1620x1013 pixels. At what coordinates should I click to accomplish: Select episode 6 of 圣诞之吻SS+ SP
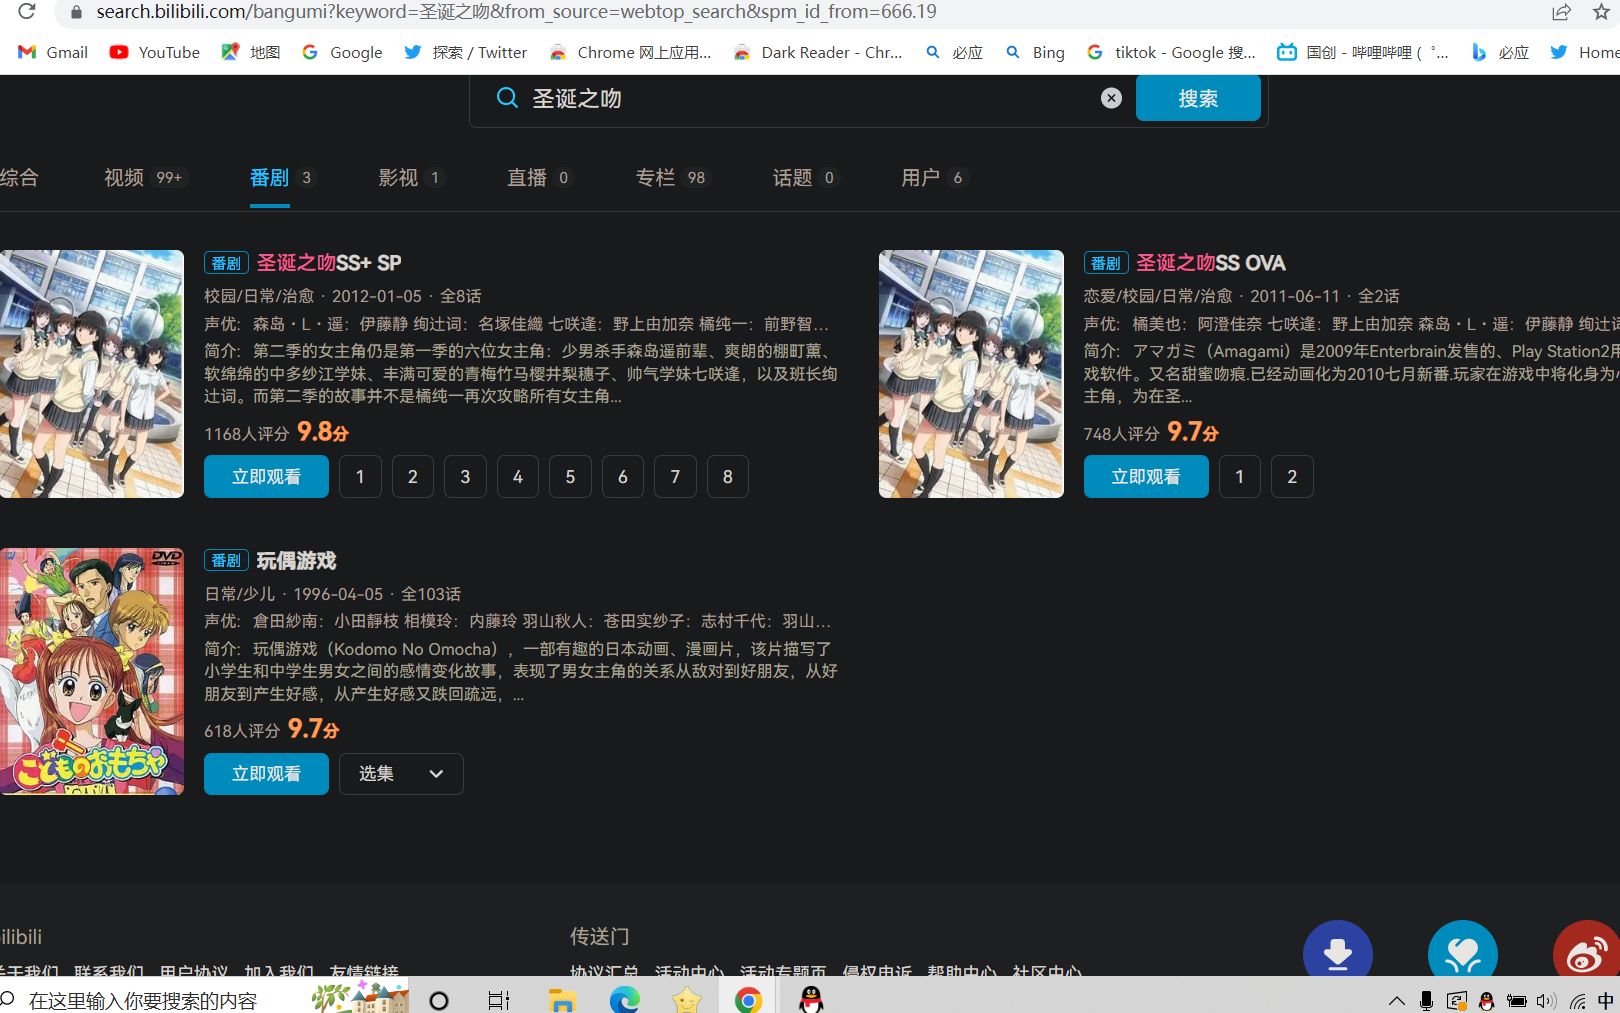tap(622, 477)
